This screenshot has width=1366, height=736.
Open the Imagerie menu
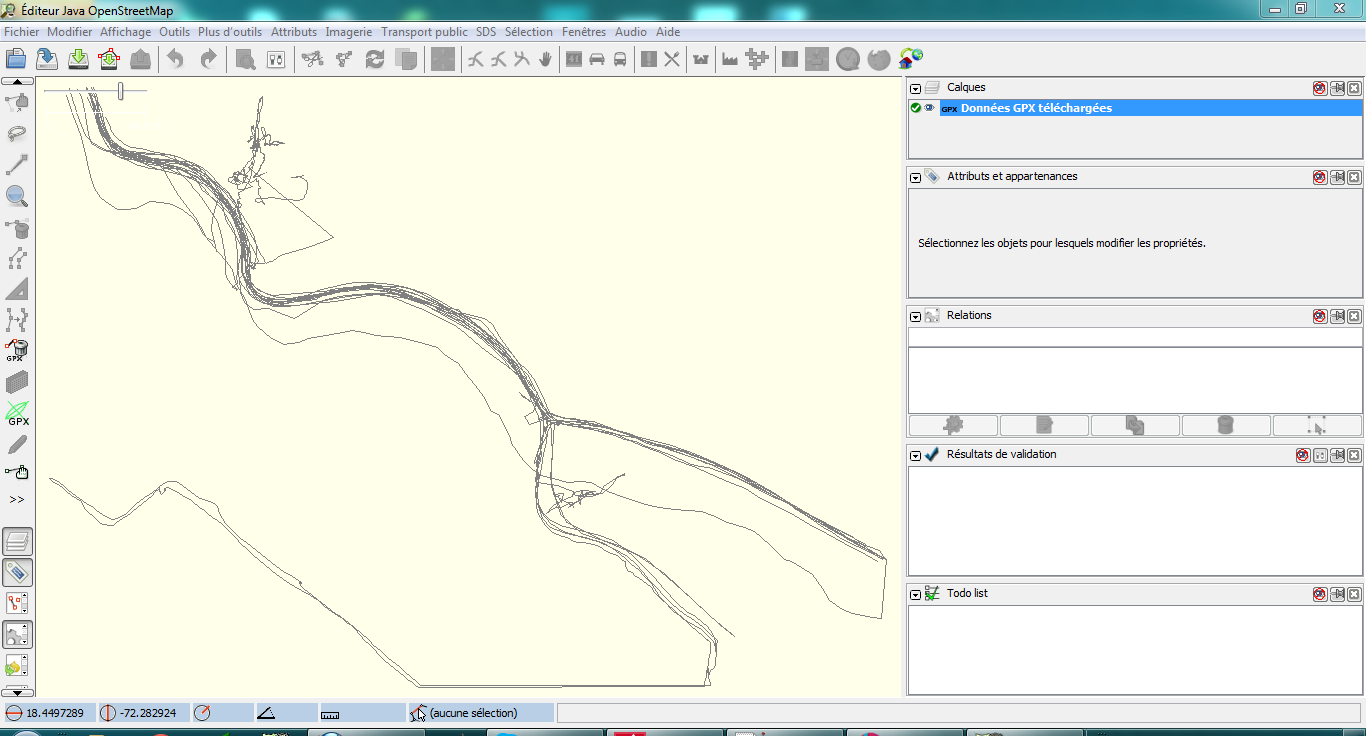349,32
